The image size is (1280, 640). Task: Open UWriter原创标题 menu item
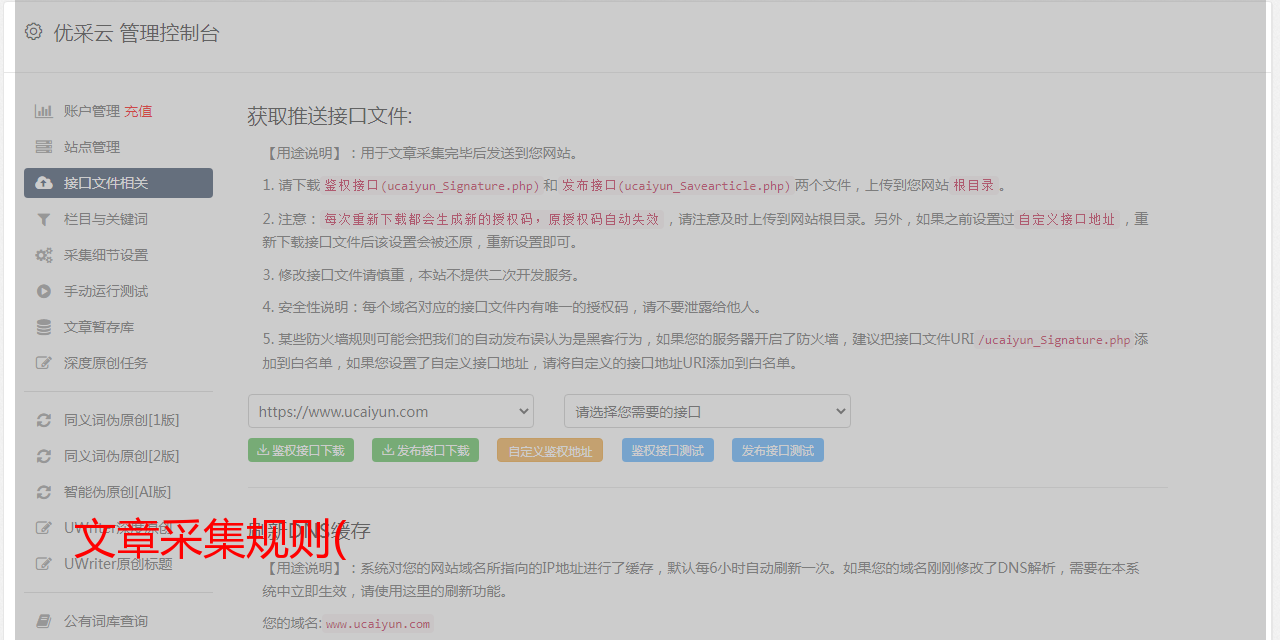[118, 564]
